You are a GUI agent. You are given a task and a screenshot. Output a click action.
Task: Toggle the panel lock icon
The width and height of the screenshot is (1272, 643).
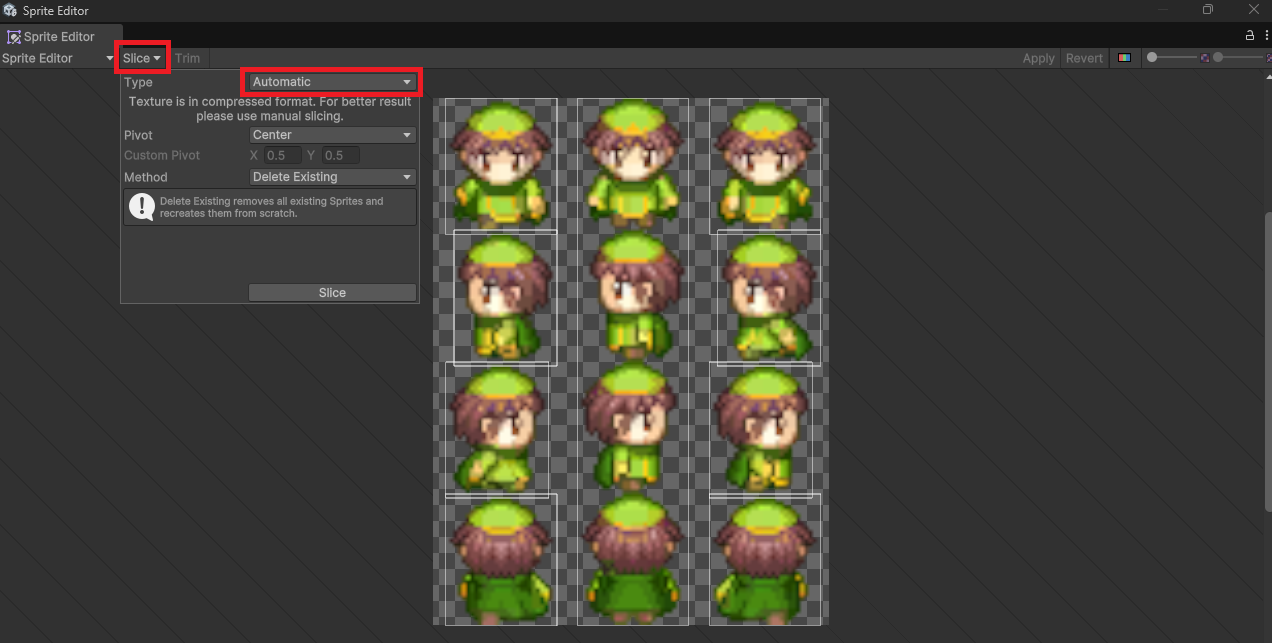[x=1248, y=35]
